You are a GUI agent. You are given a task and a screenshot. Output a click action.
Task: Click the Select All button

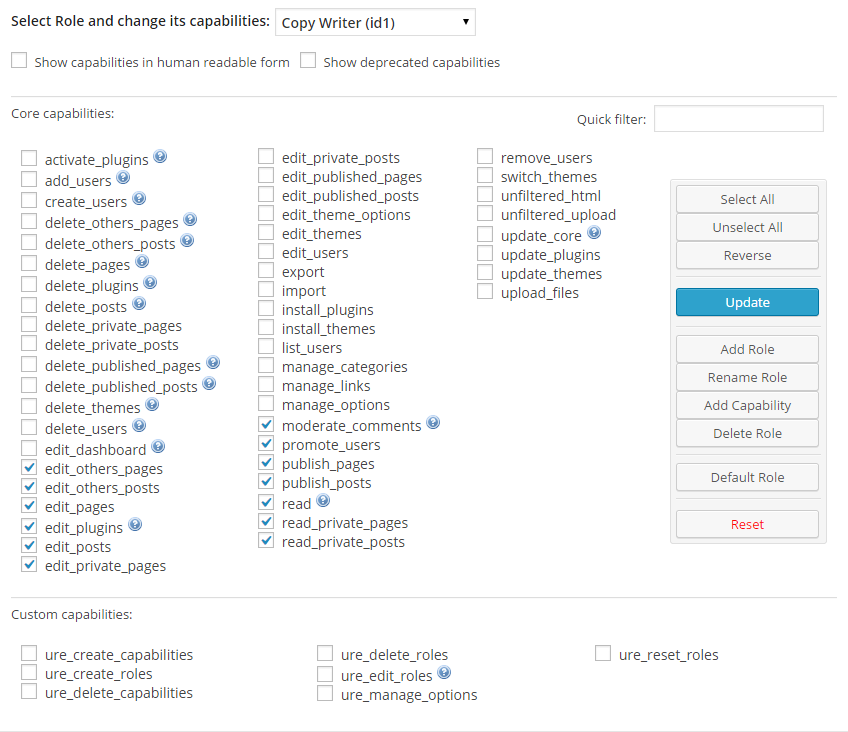747,199
